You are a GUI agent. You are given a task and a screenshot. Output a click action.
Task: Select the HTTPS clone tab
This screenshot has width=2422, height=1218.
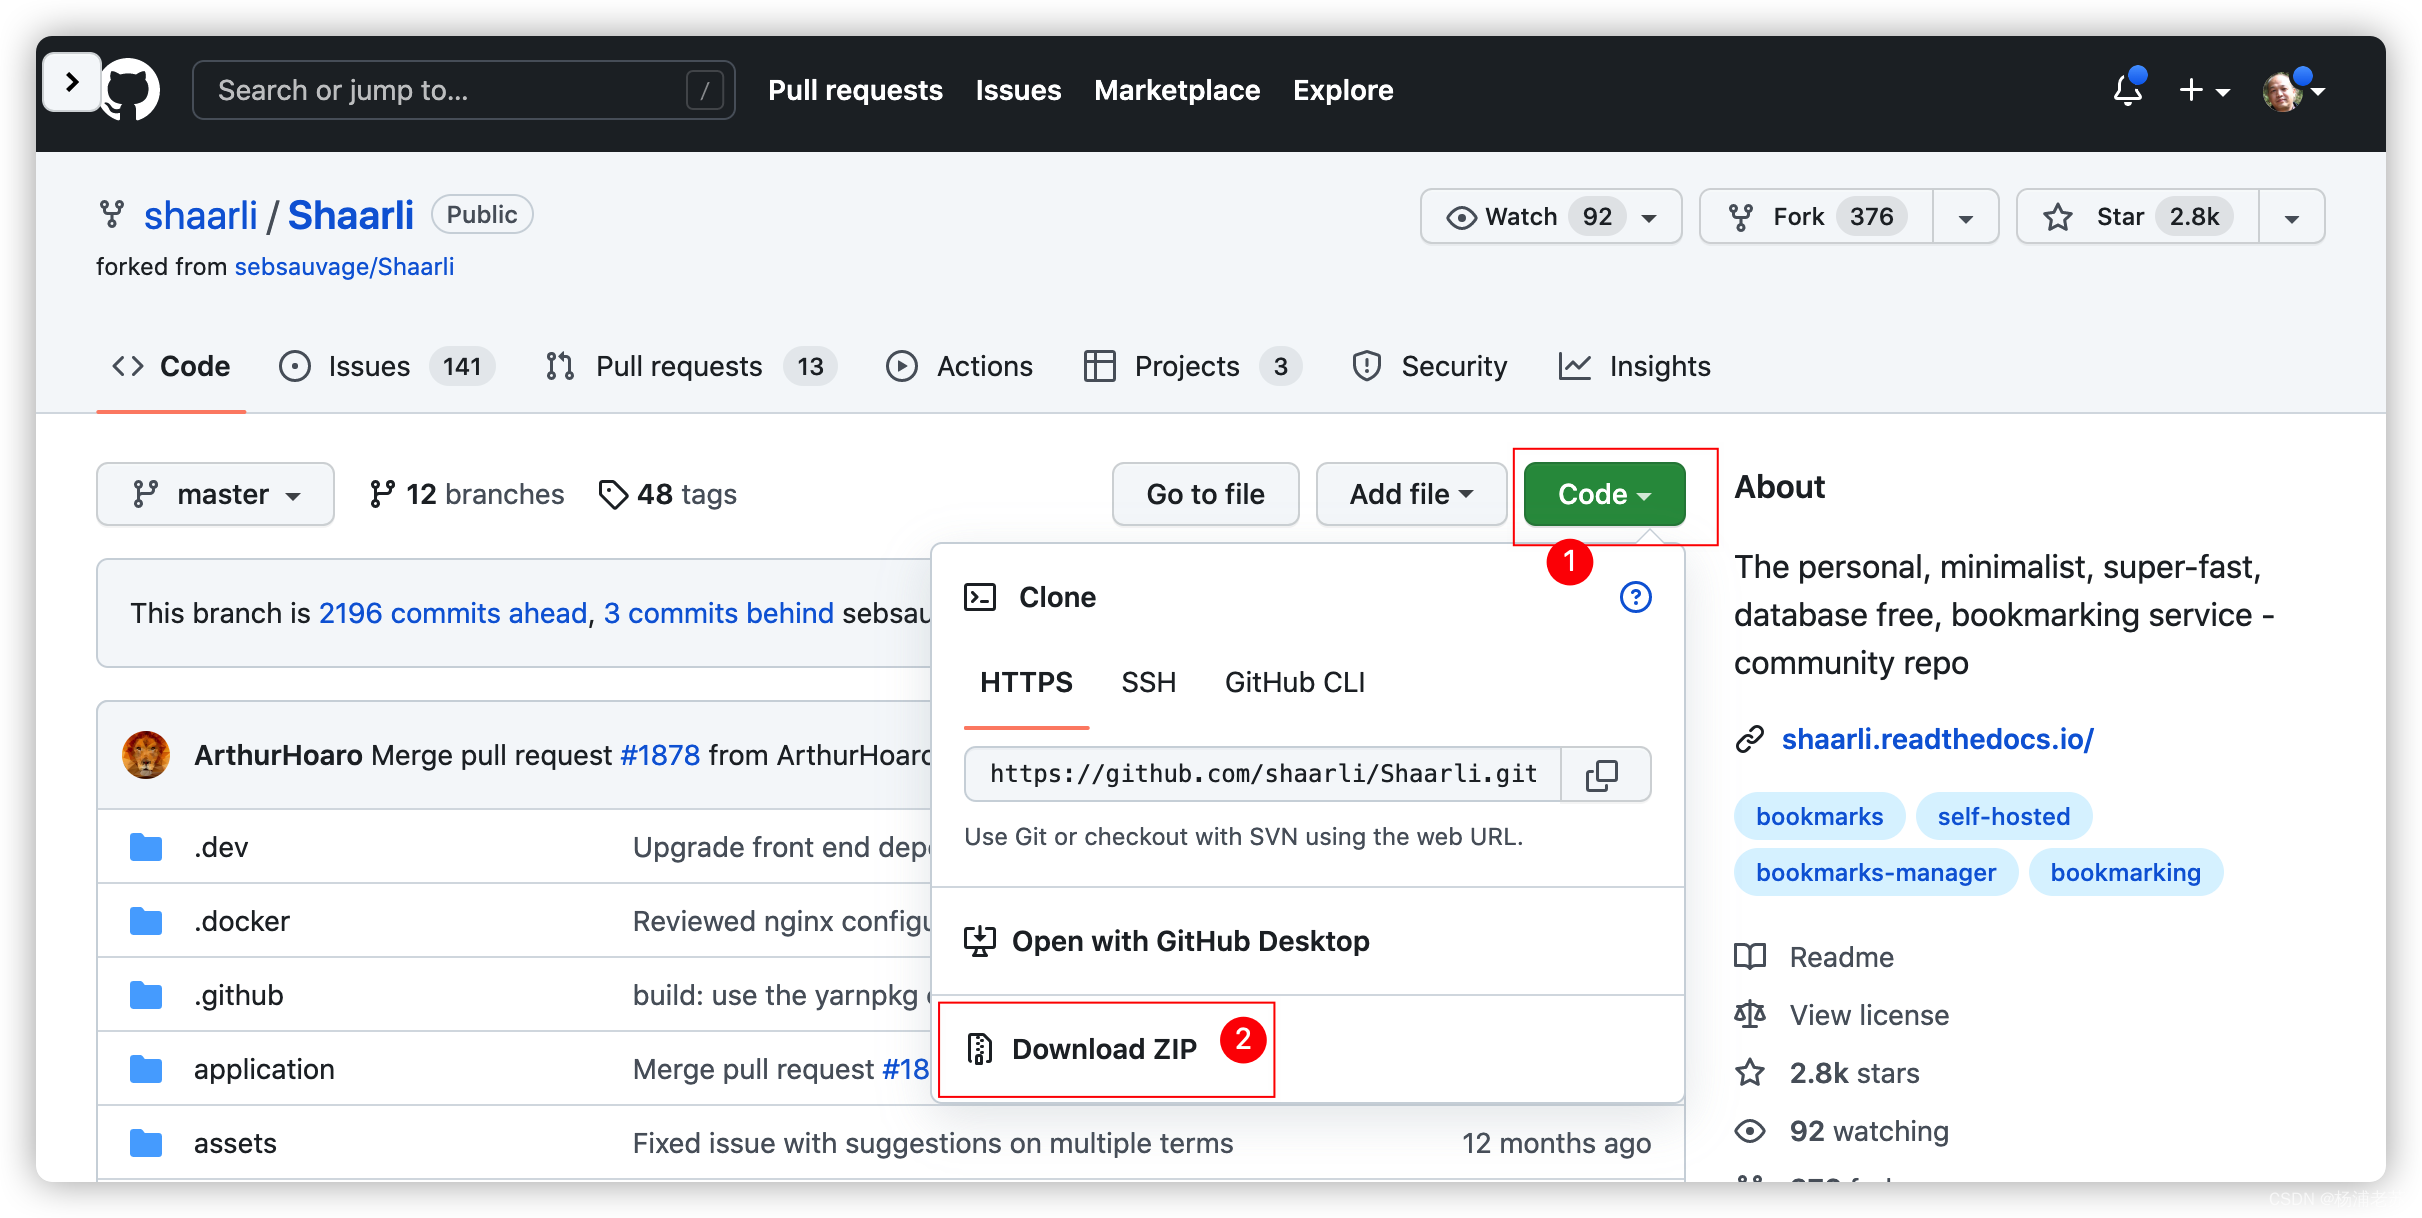click(1026, 683)
